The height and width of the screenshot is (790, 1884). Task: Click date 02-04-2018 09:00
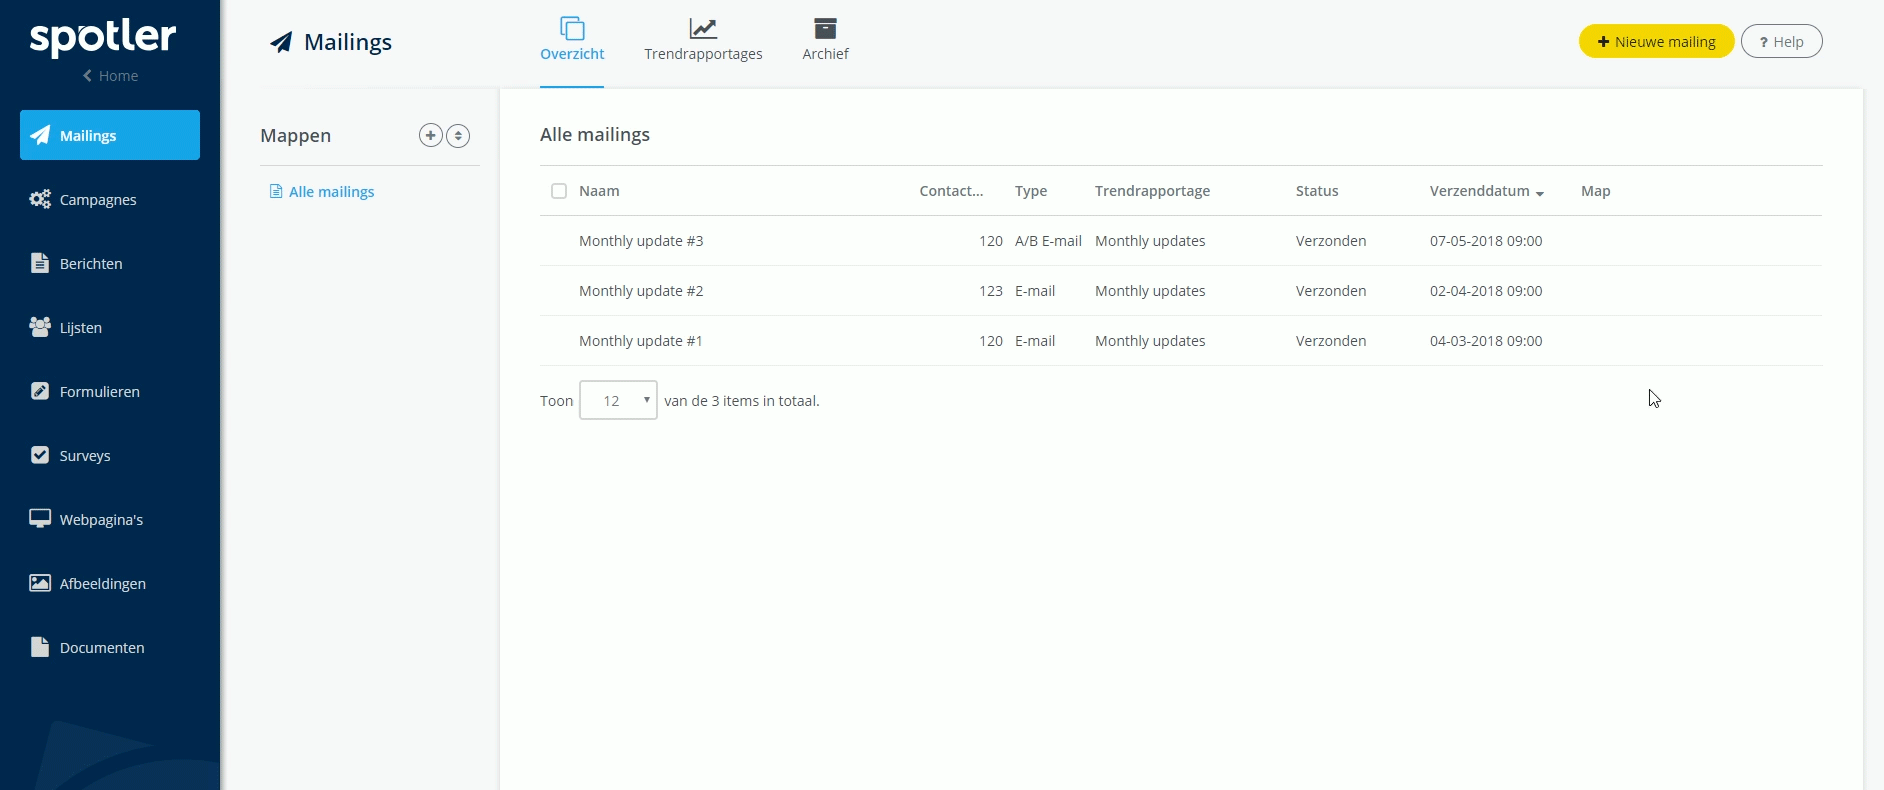(1486, 291)
